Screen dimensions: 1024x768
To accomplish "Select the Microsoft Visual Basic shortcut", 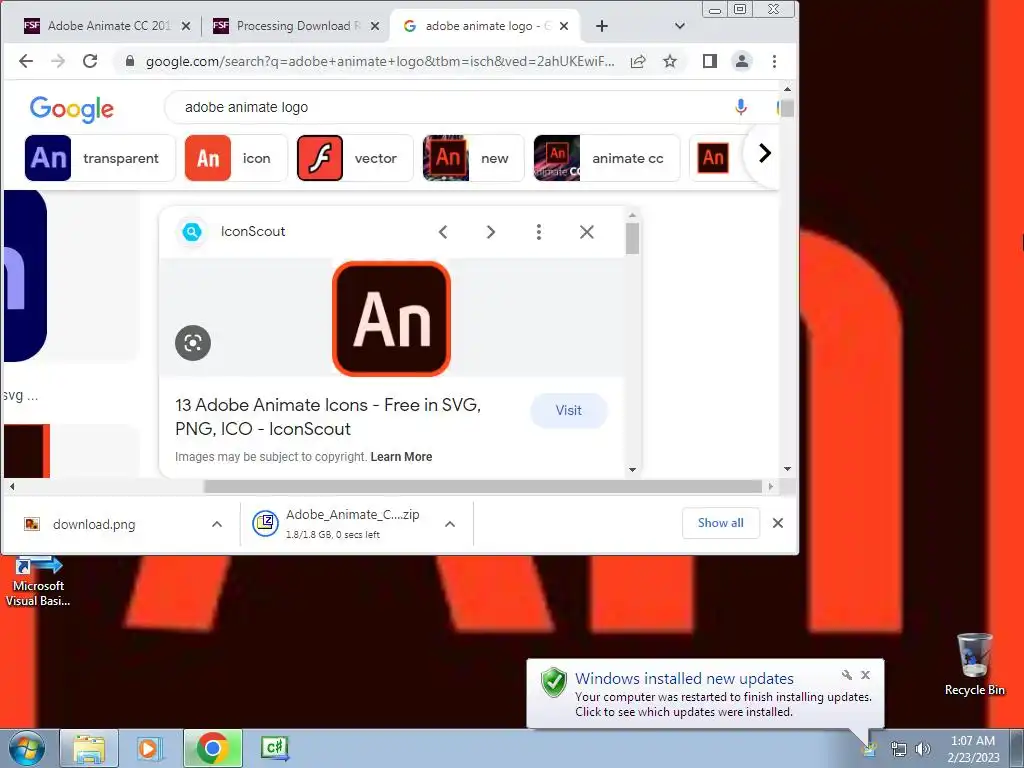I will [x=38, y=583].
